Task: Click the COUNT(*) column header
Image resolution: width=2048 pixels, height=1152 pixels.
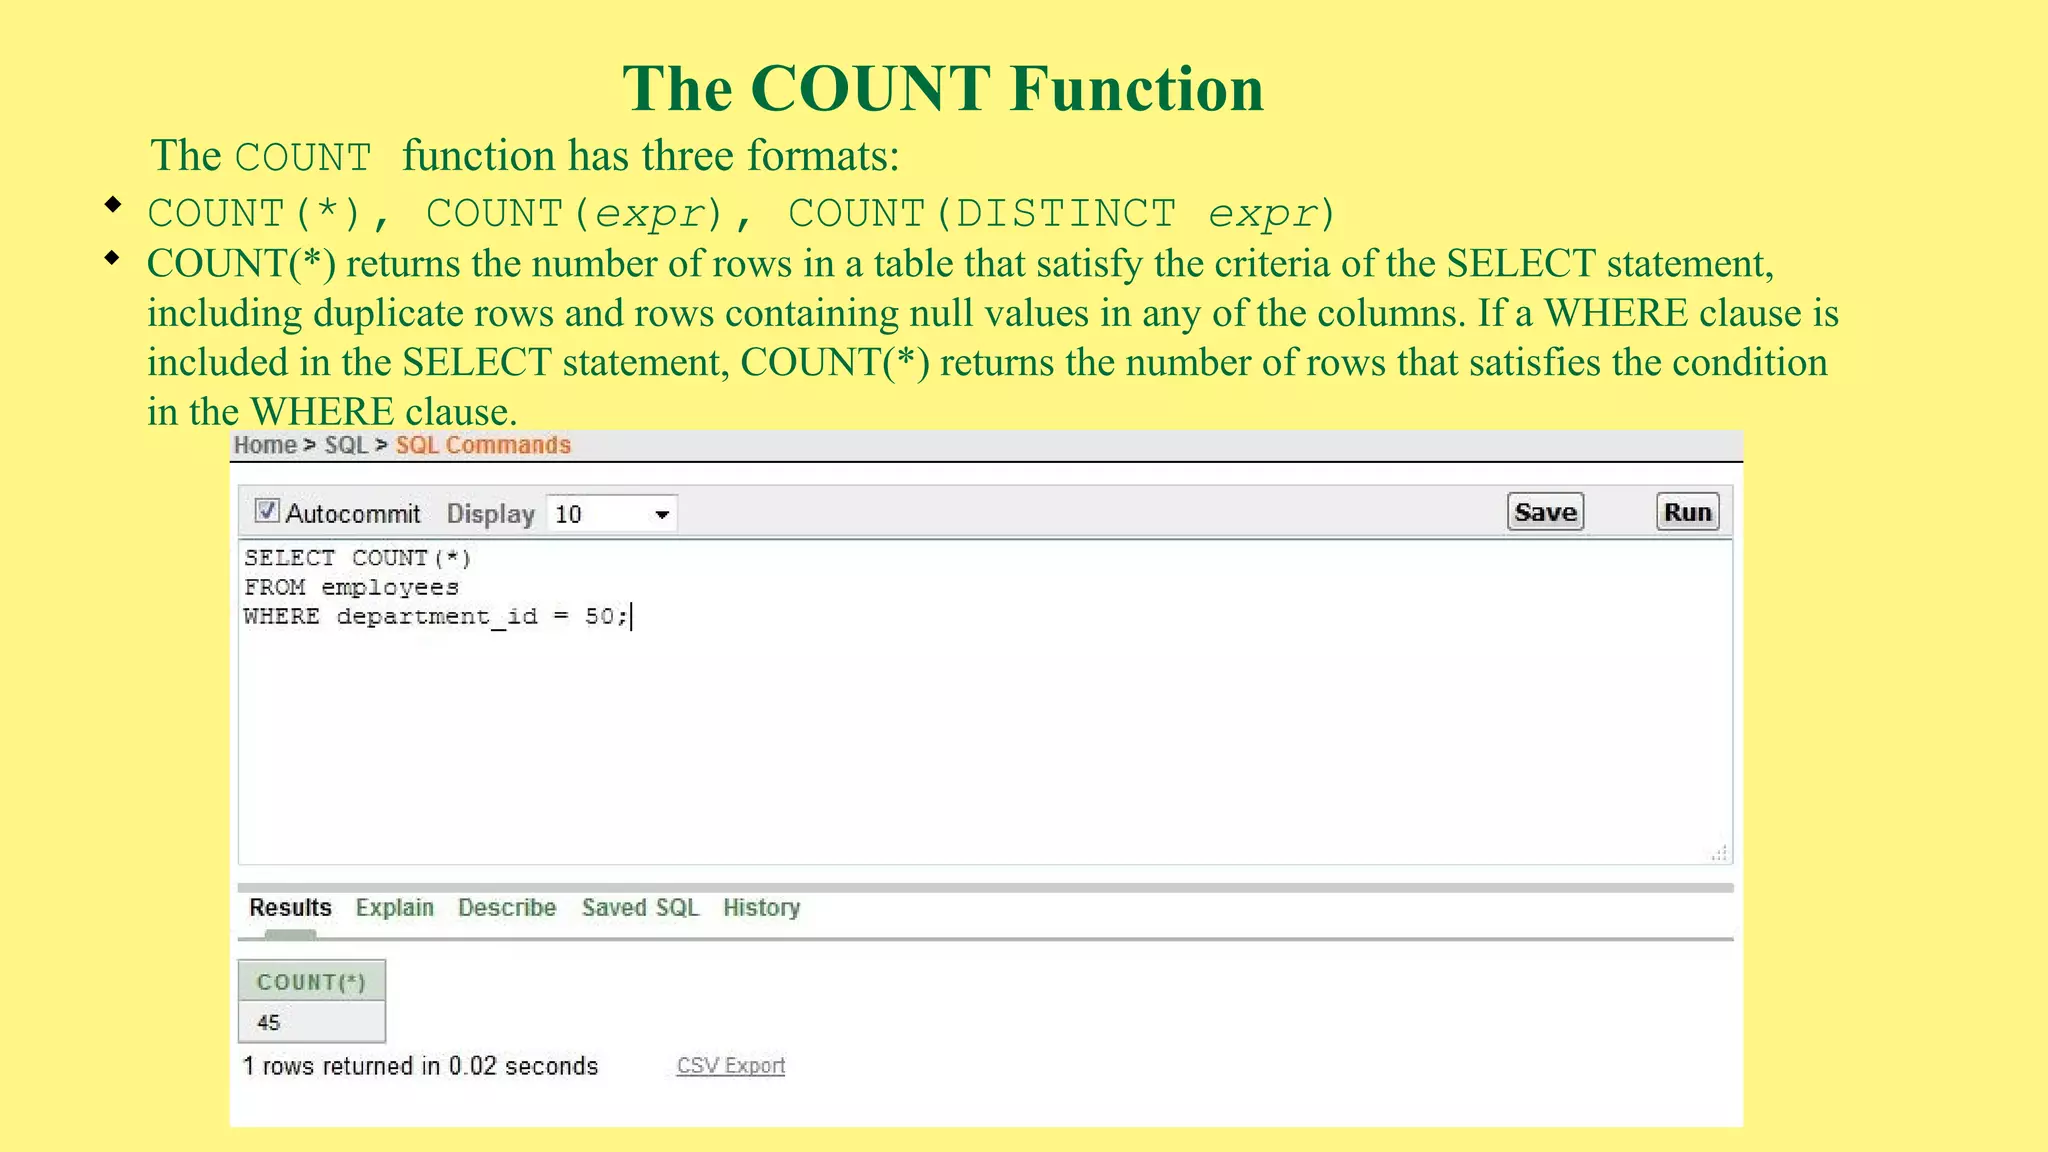Action: coord(312,982)
